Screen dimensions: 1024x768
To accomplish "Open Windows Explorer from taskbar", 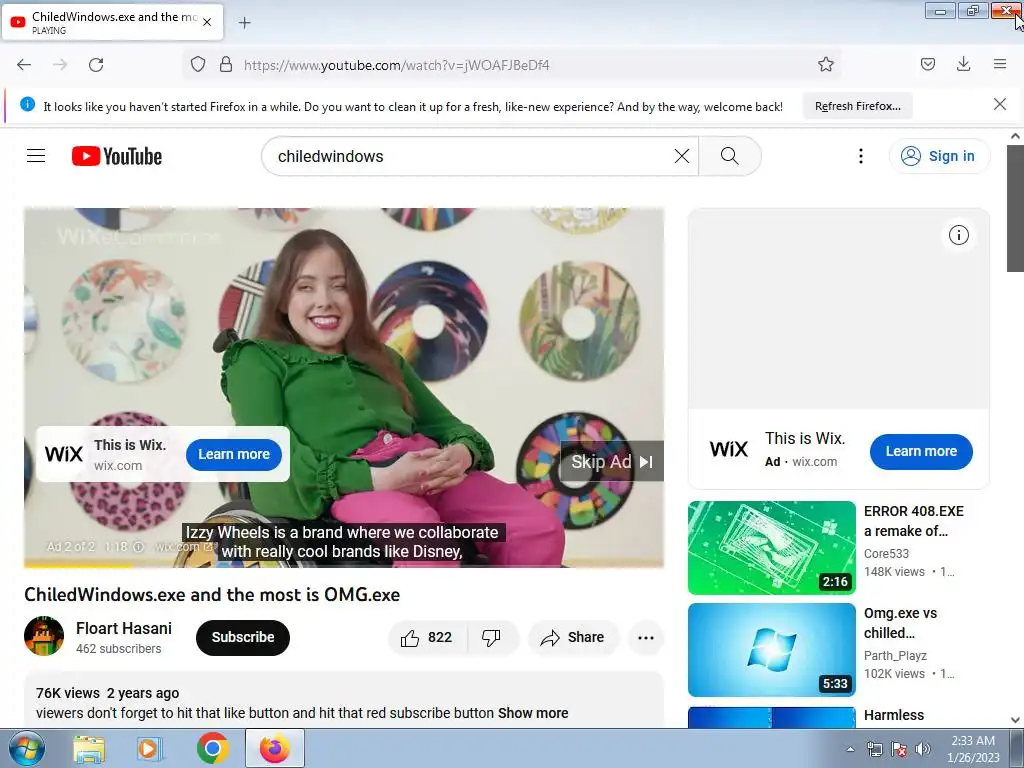I will [88, 749].
